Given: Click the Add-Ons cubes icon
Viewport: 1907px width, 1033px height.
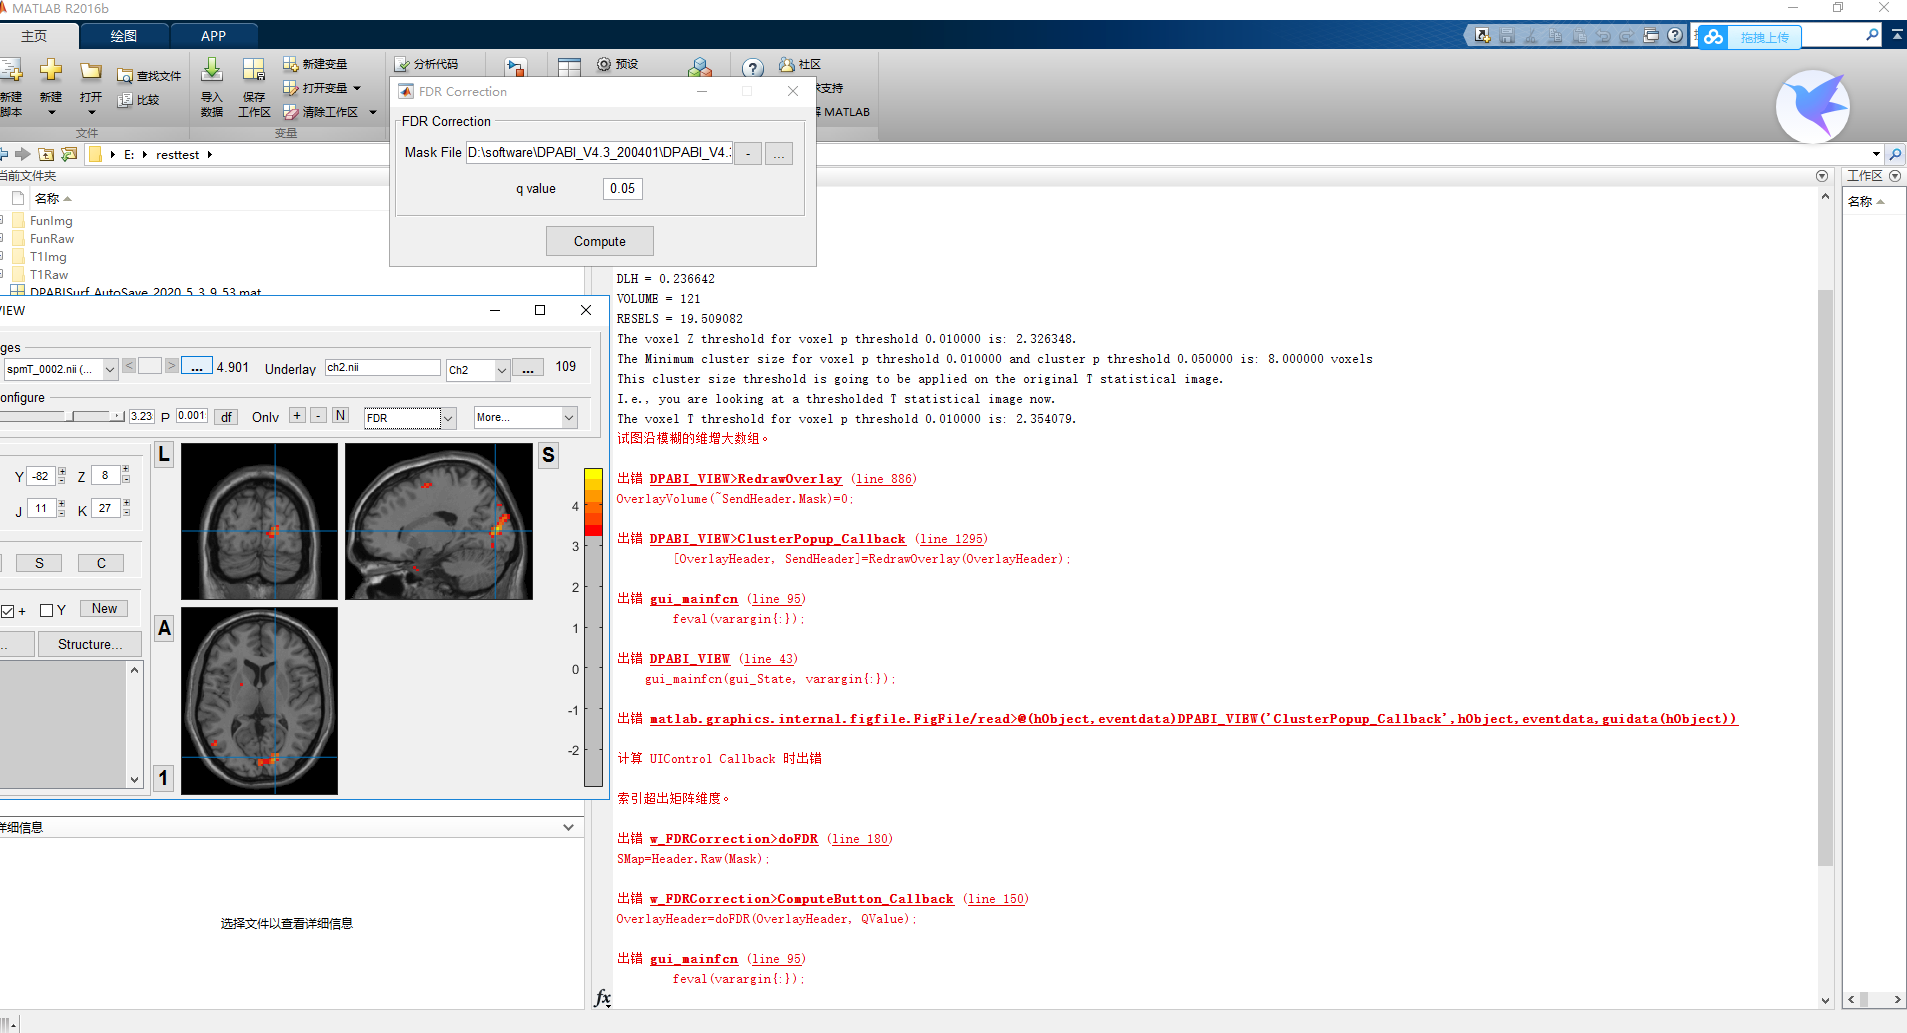Looking at the screenshot, I should pos(700,68).
